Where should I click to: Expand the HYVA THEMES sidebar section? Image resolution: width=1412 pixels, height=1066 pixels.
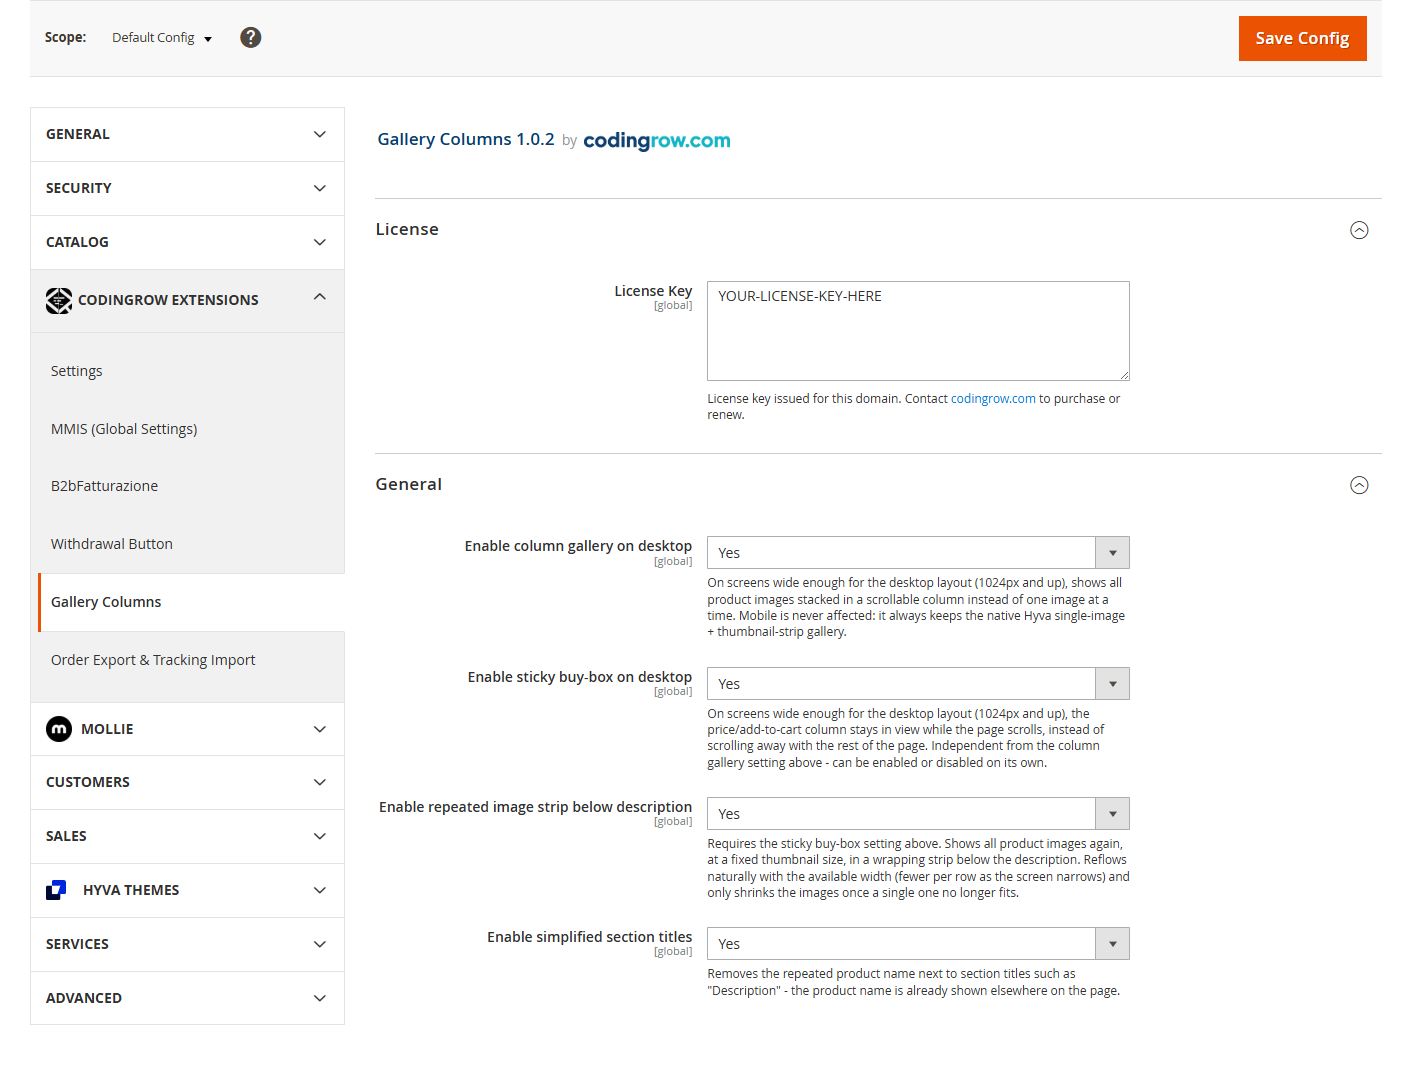coord(187,890)
